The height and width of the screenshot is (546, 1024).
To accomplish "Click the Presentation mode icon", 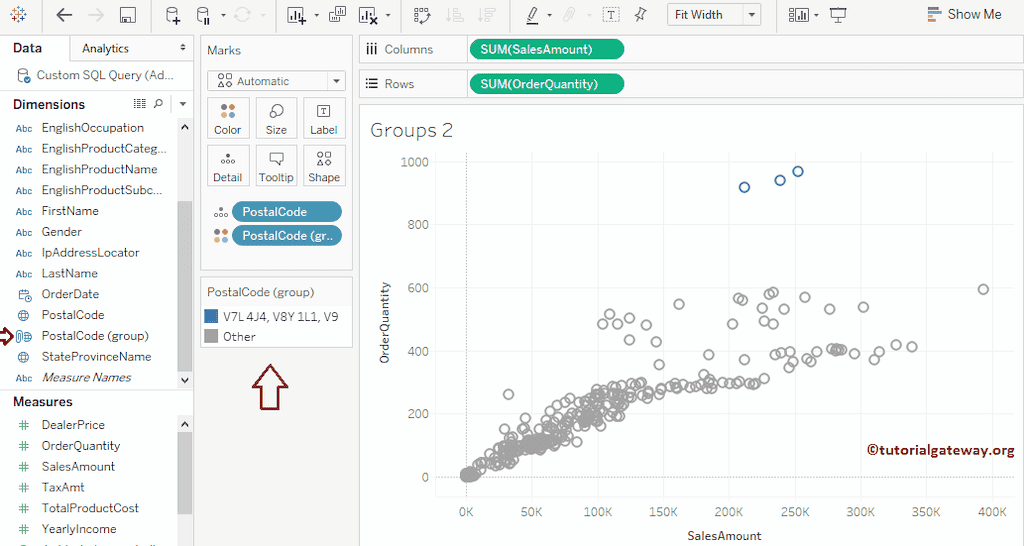I will click(838, 15).
